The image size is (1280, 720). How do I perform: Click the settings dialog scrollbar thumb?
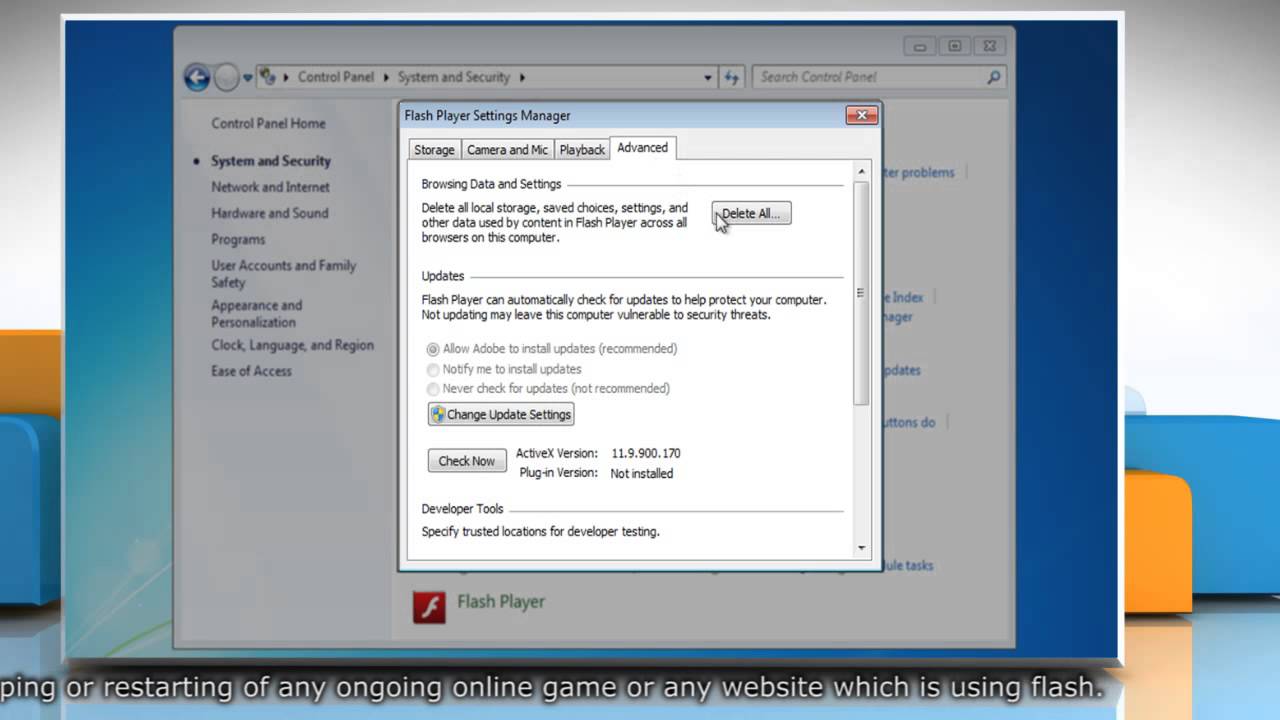tap(861, 292)
